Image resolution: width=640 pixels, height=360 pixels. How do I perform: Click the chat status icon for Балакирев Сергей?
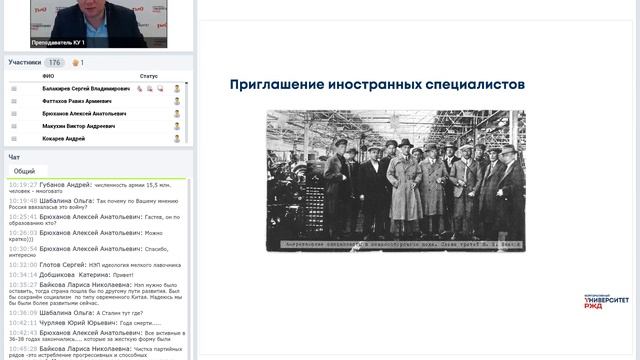click(160, 89)
